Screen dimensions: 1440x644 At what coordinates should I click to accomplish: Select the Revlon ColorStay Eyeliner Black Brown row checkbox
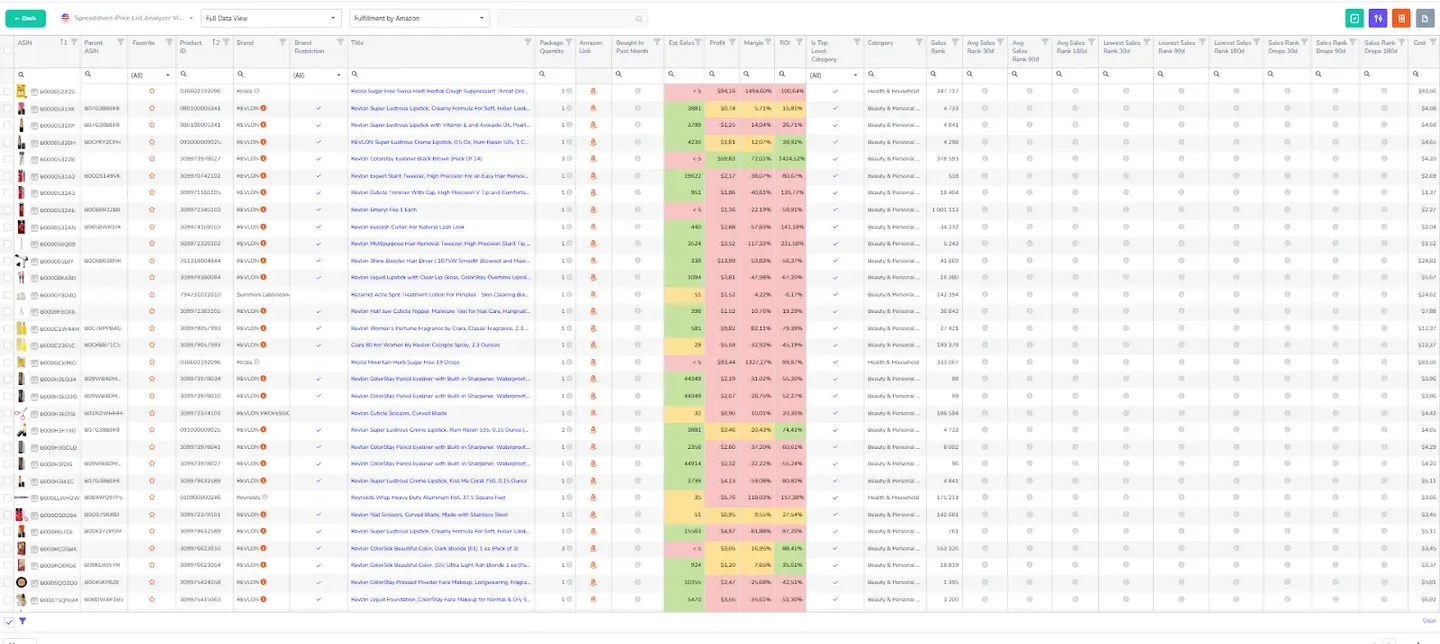click(x=8, y=158)
